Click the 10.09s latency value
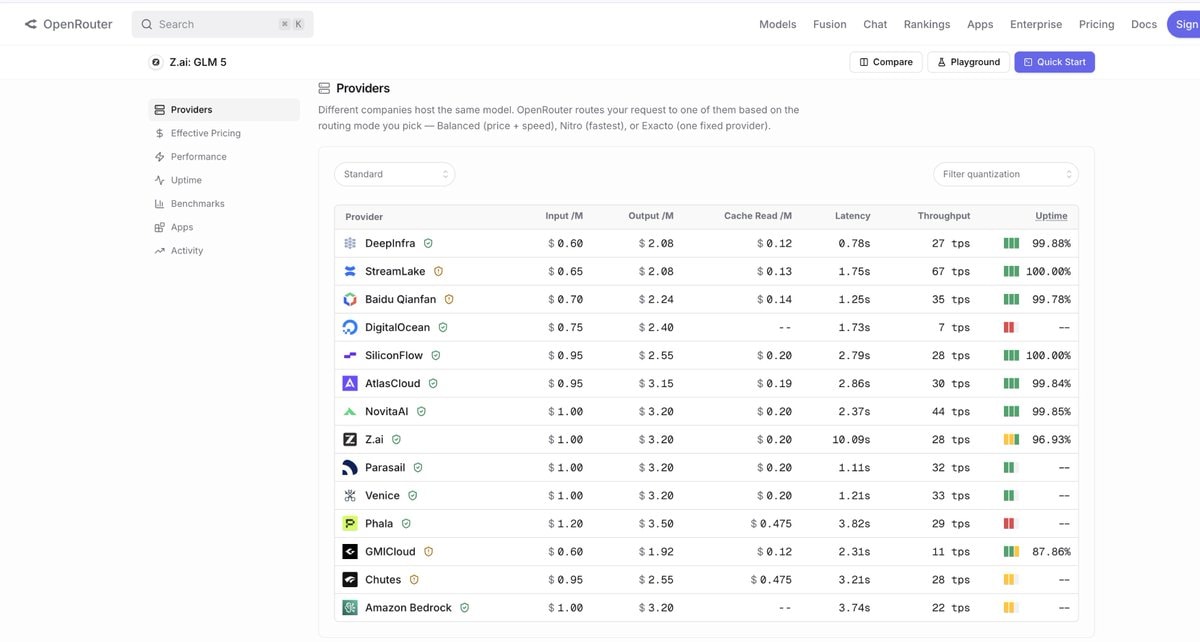This screenshot has width=1200, height=642. [x=851, y=439]
